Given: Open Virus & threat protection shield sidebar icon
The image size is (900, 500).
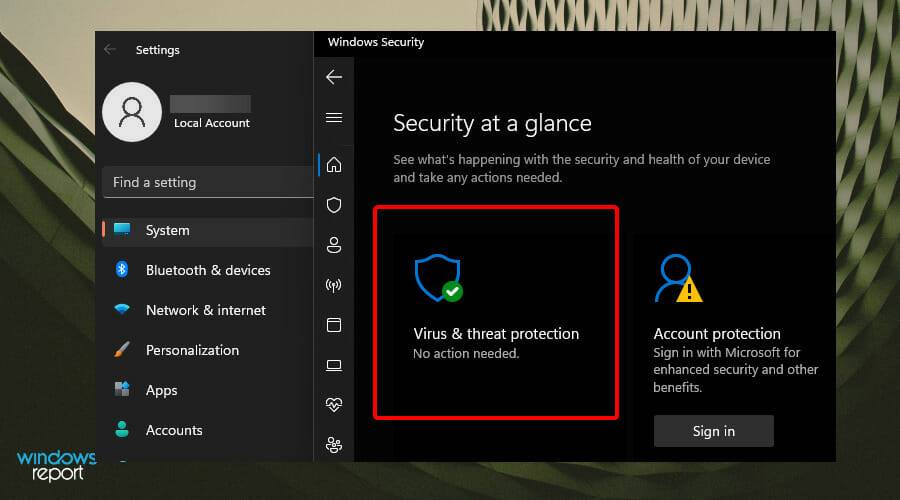Looking at the screenshot, I should [334, 205].
